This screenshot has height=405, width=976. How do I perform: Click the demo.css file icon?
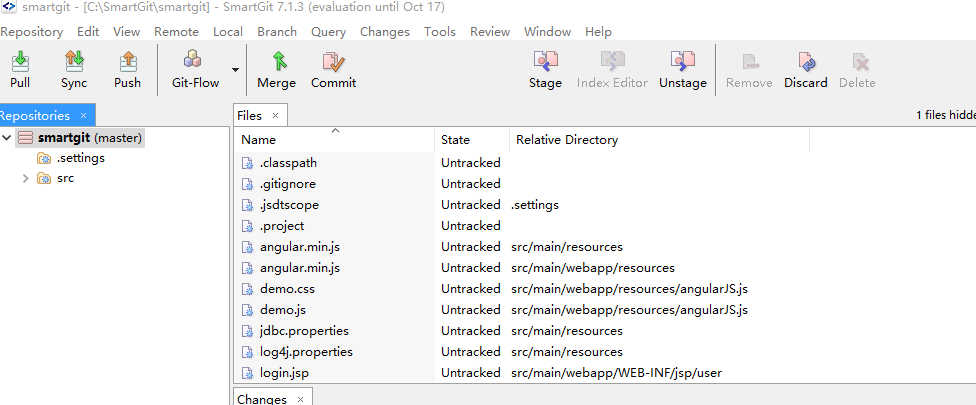tap(248, 289)
